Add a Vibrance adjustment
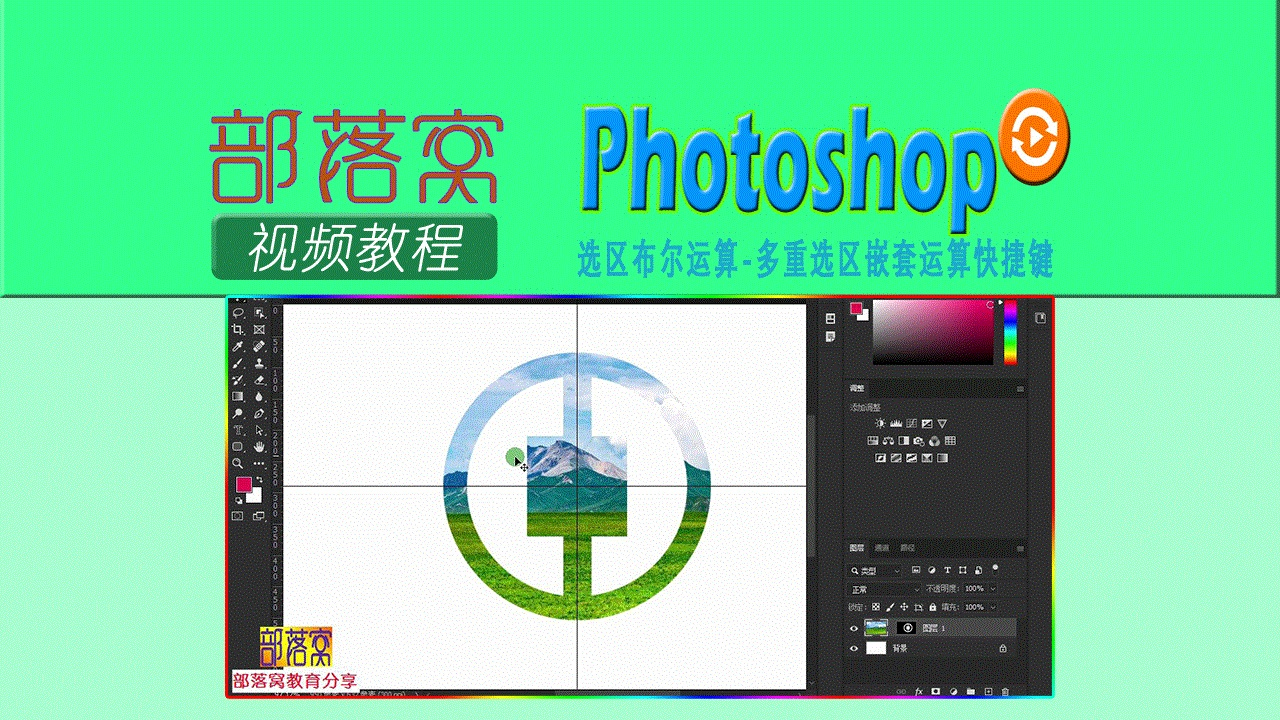This screenshot has height=720, width=1280. 942,424
